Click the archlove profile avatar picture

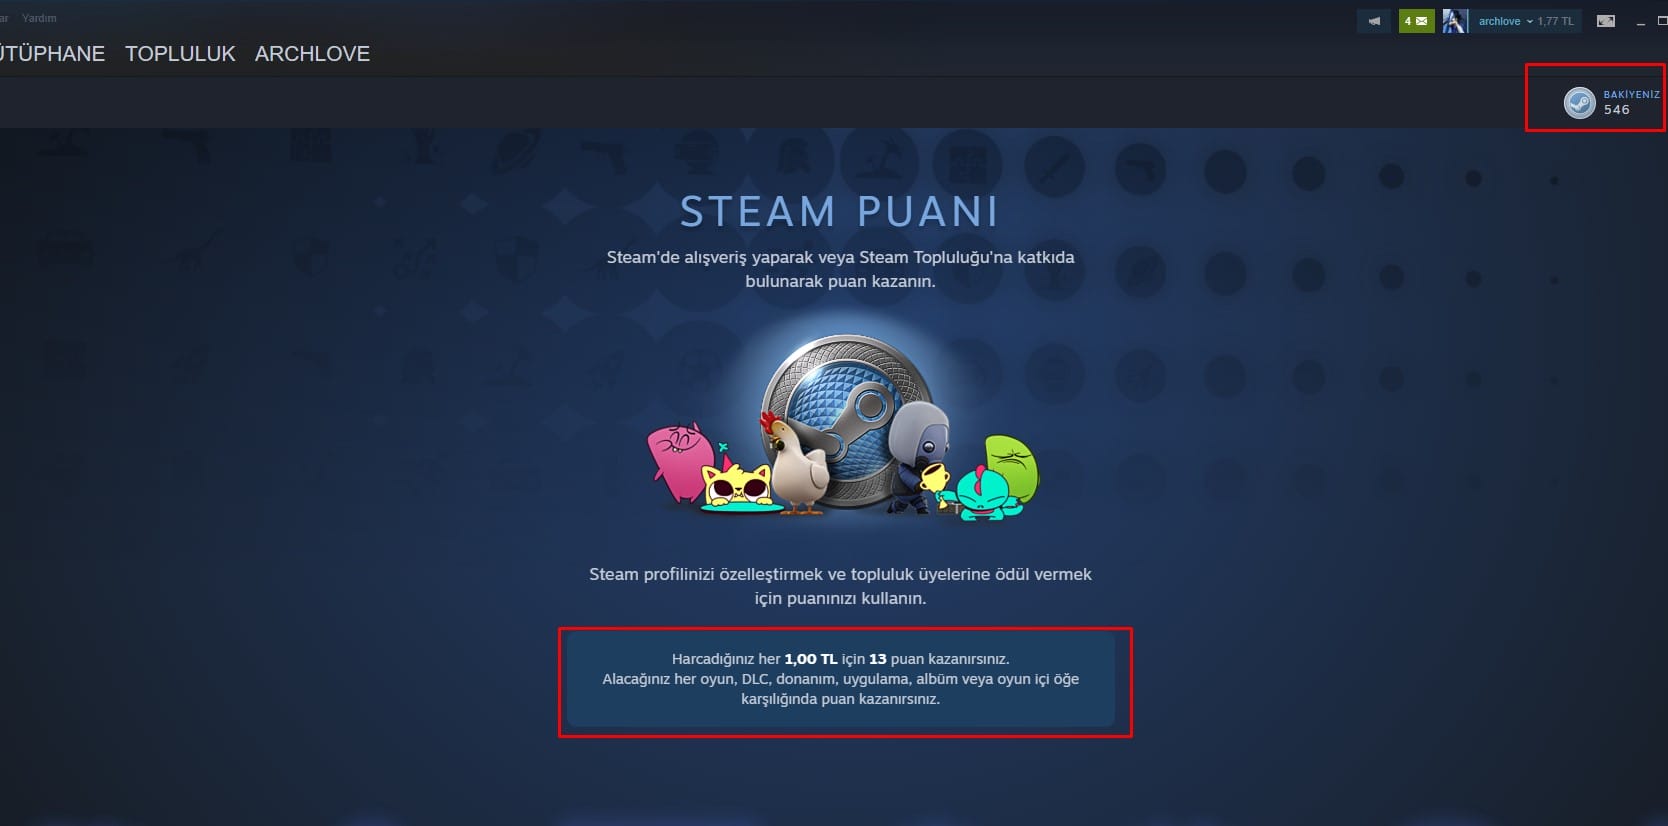1455,21
